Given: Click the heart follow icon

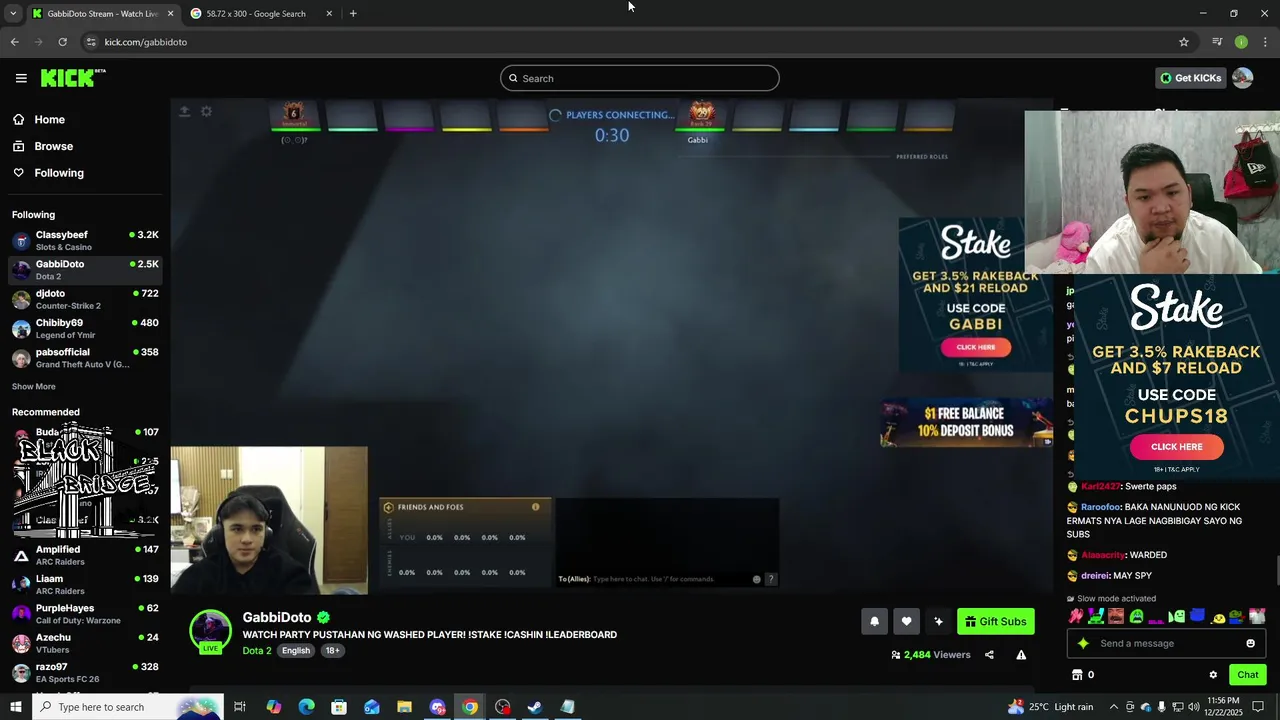Looking at the screenshot, I should 906,621.
